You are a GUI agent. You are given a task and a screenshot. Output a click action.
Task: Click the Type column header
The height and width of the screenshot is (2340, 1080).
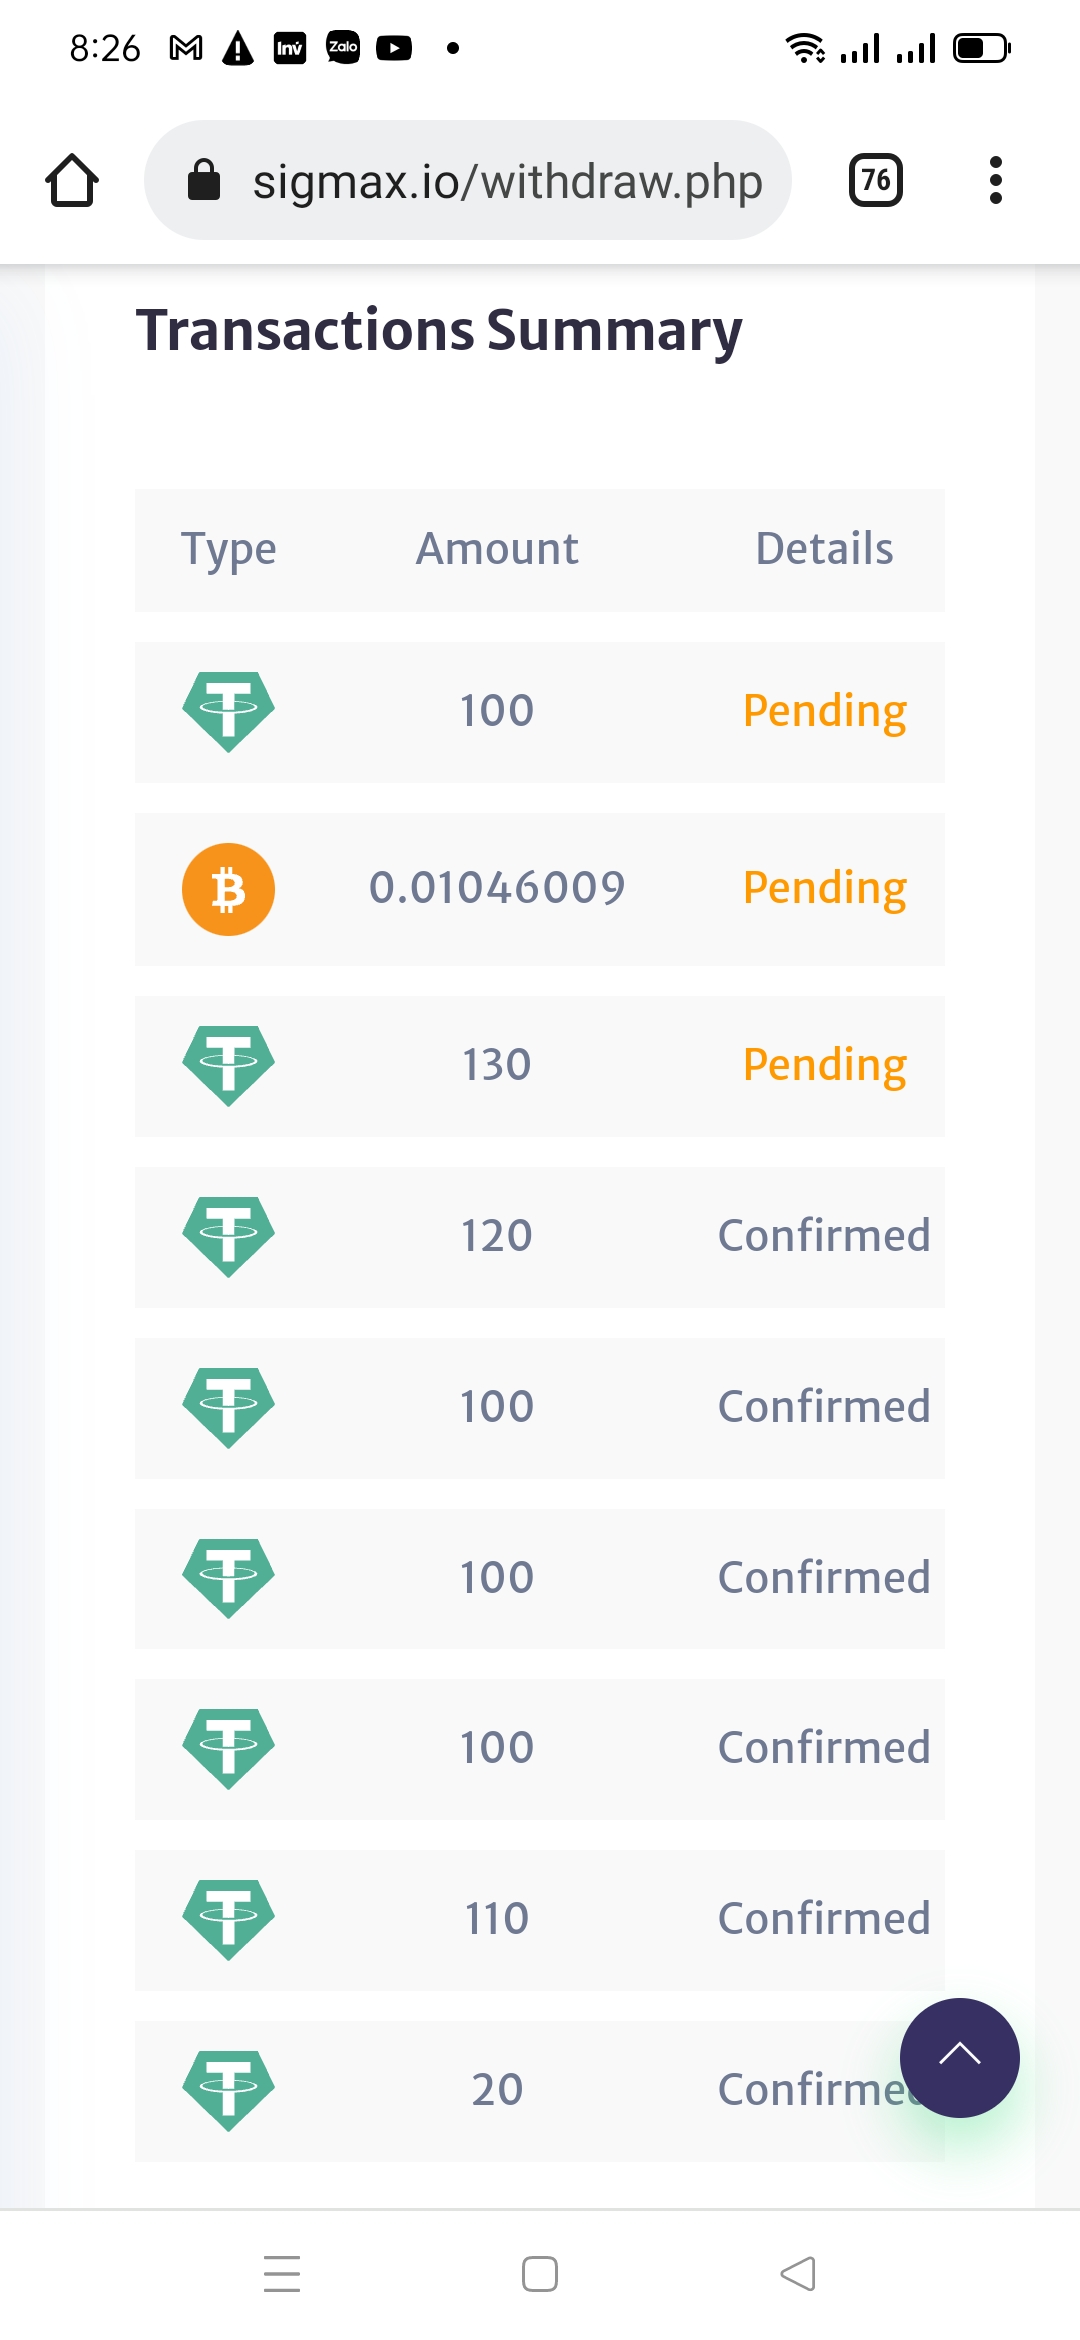coord(228,549)
